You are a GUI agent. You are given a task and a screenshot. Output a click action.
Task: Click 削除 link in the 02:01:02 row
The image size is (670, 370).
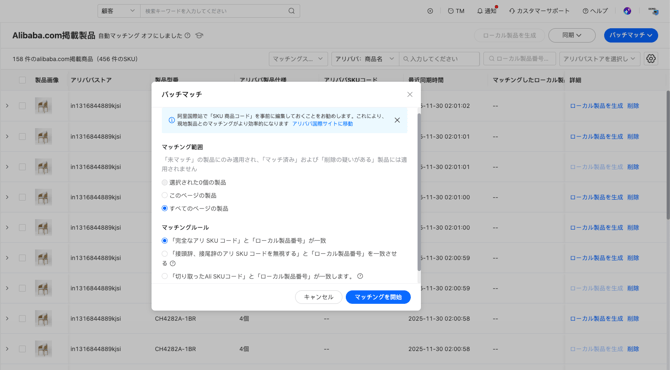tap(633, 106)
